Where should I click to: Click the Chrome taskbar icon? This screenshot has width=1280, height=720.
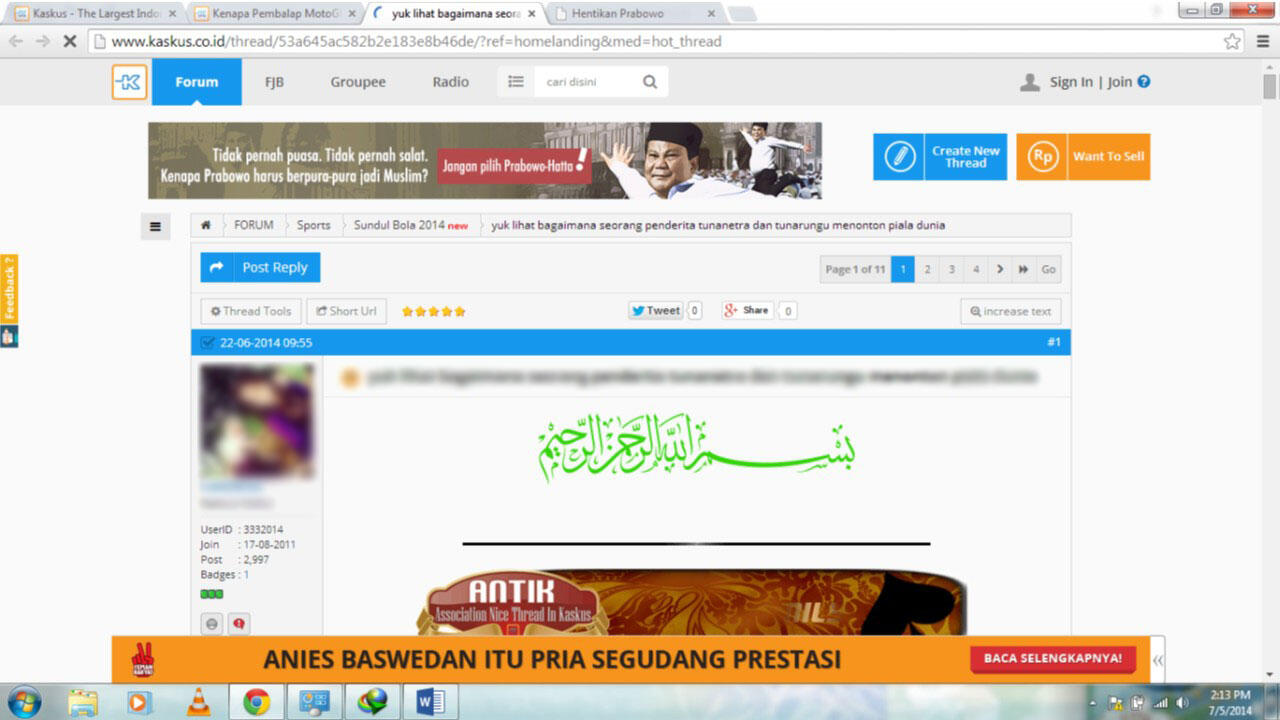click(x=257, y=702)
